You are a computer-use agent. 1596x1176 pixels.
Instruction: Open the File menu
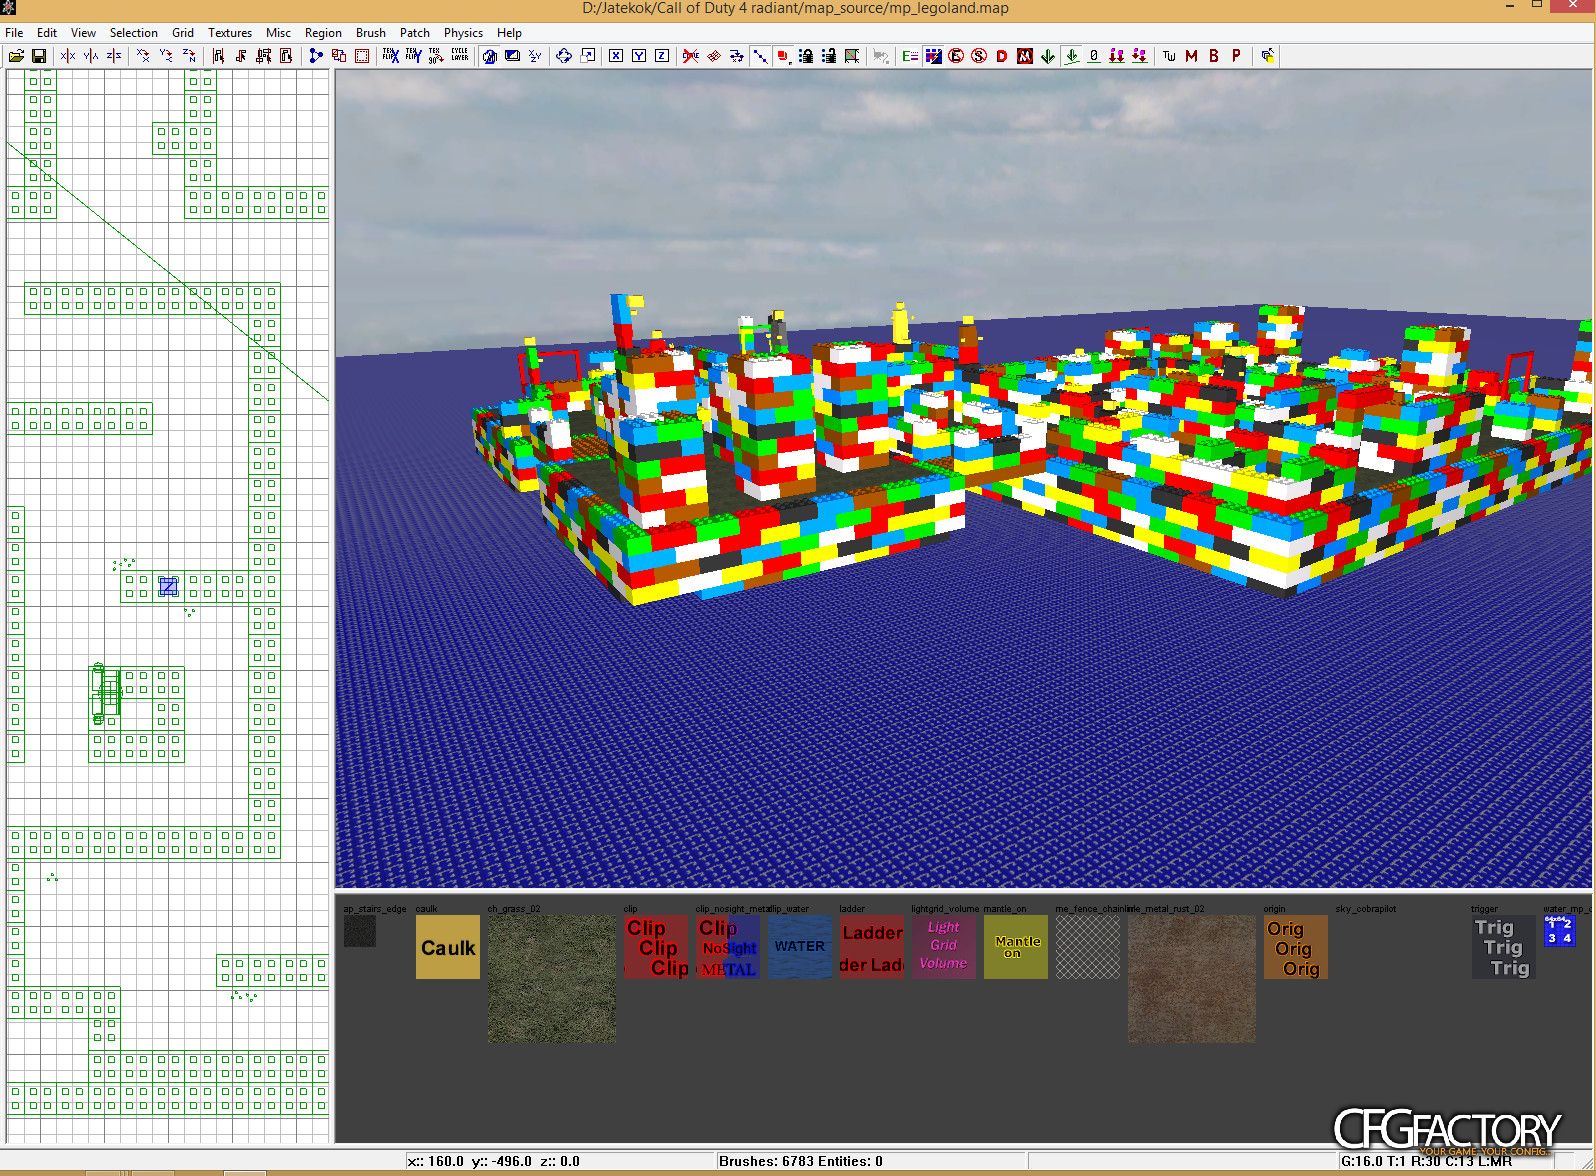[x=14, y=32]
